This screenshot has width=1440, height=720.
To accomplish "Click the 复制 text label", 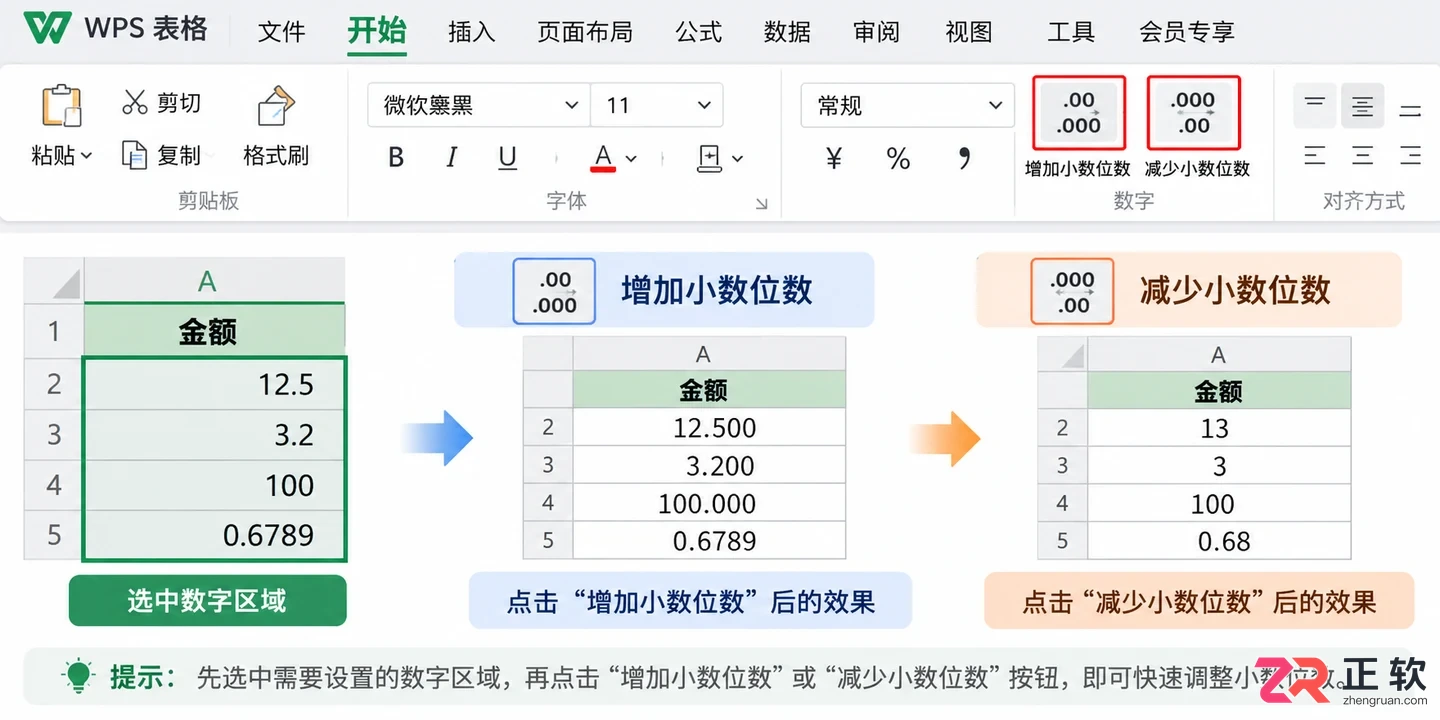I will tap(179, 155).
